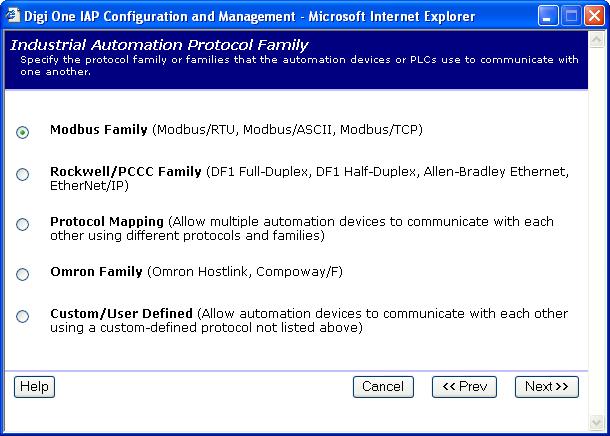Select the Custom/User Defined radio button
Image resolution: width=610 pixels, height=436 pixels.
coord(23,317)
